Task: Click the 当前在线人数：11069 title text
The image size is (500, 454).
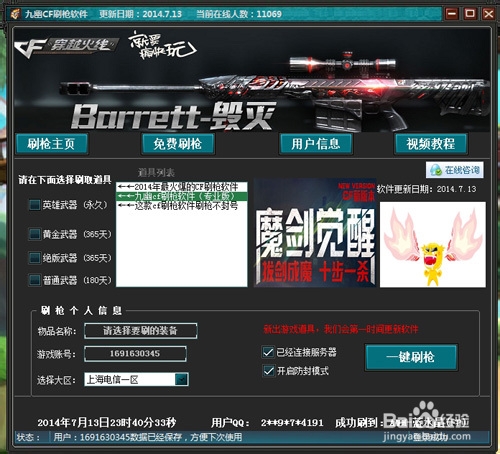Action: tap(239, 14)
